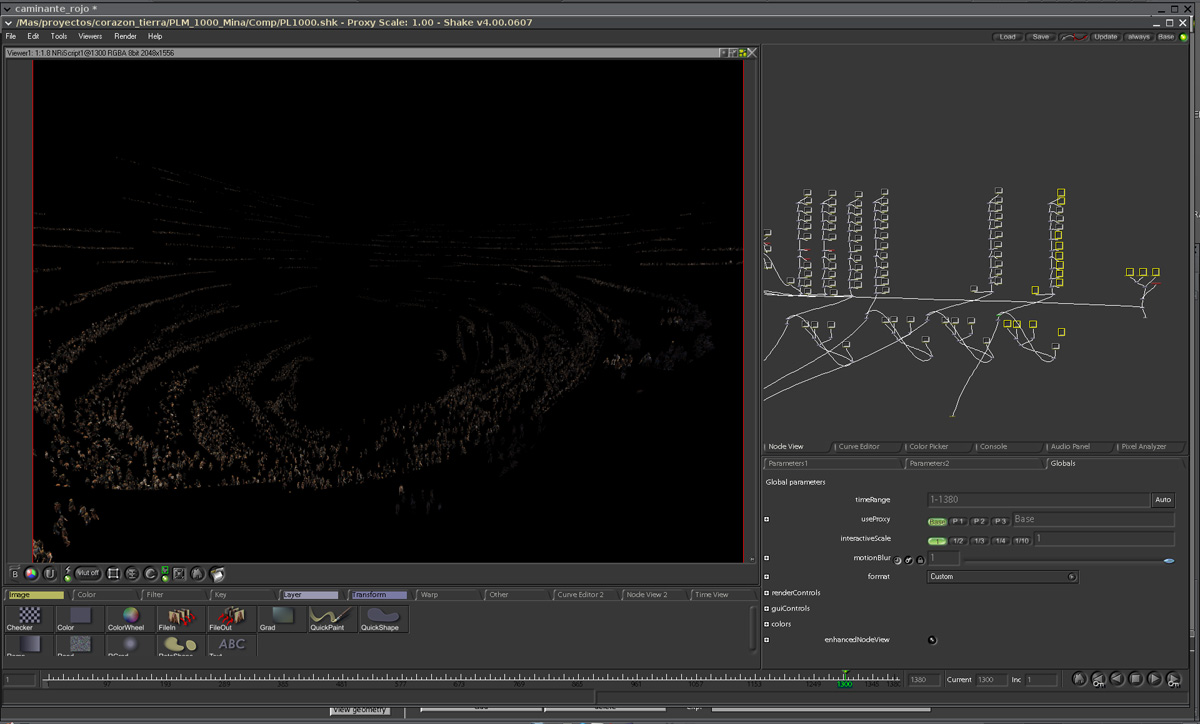Click the motionBlur slider handle
Screen dimensions: 1200x724
coord(1169,561)
